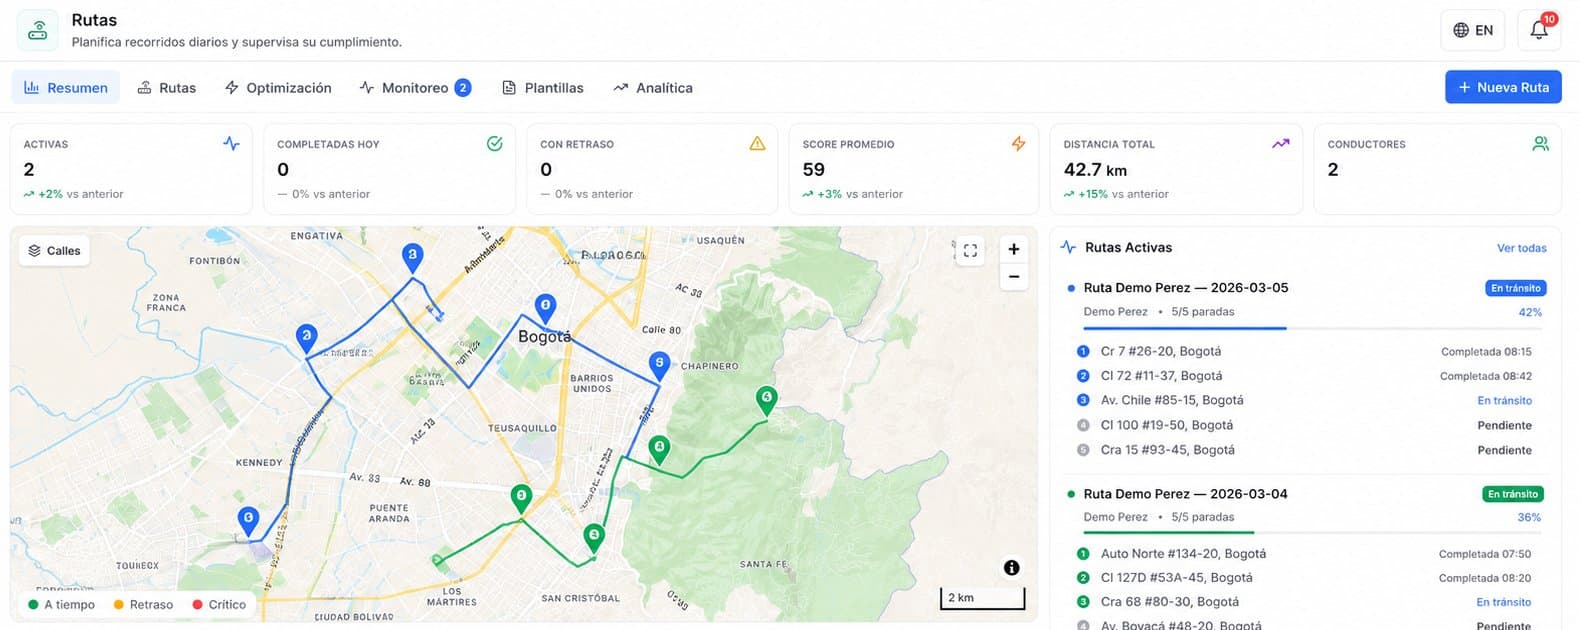Open Ruta Demo Perez — 2026-03-05
Viewport: 1580px width, 630px height.
click(1186, 287)
